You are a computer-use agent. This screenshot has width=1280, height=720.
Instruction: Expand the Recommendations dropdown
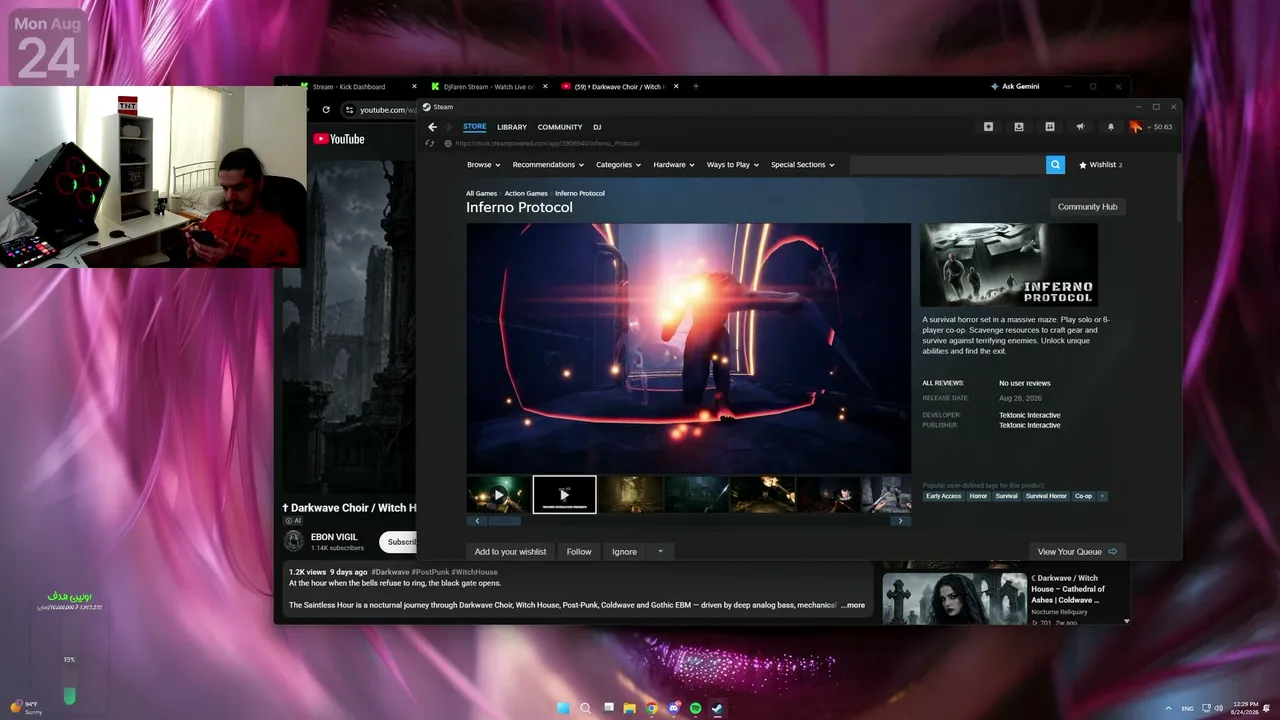[x=548, y=165]
